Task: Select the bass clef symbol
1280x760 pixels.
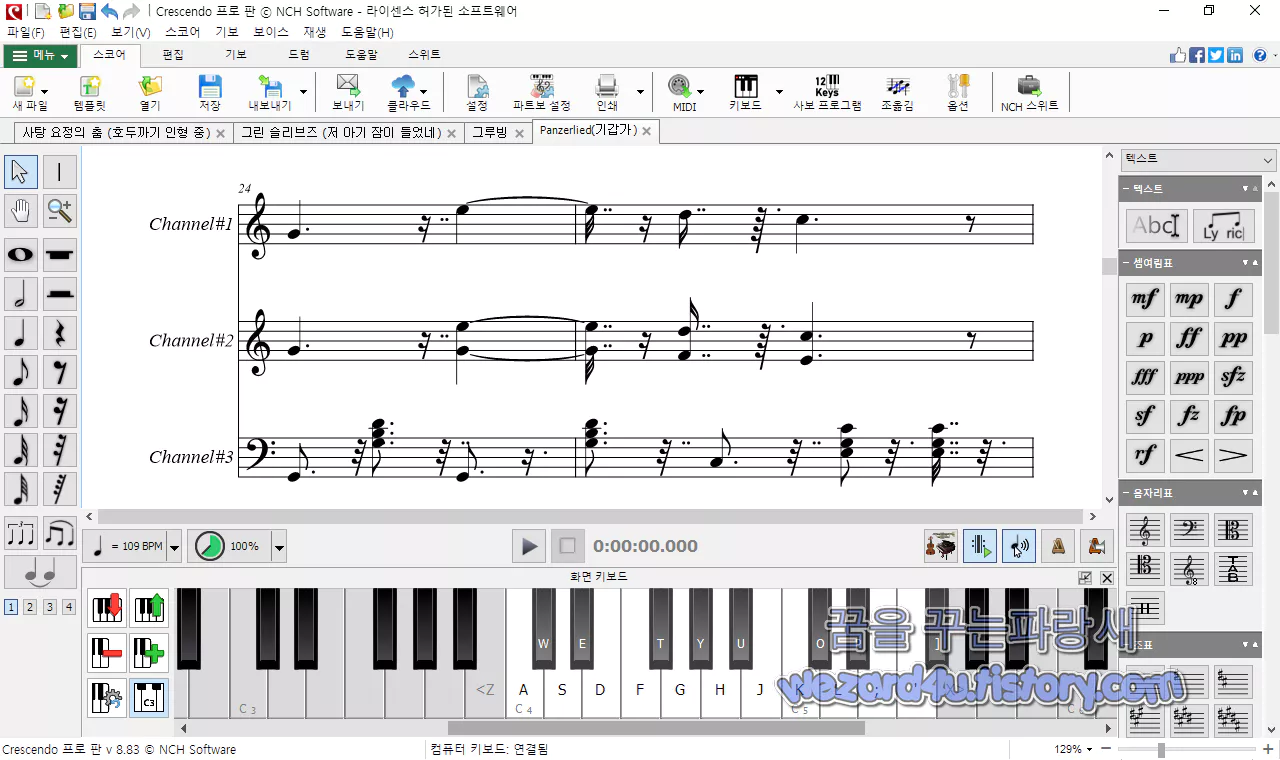Action: [1189, 530]
